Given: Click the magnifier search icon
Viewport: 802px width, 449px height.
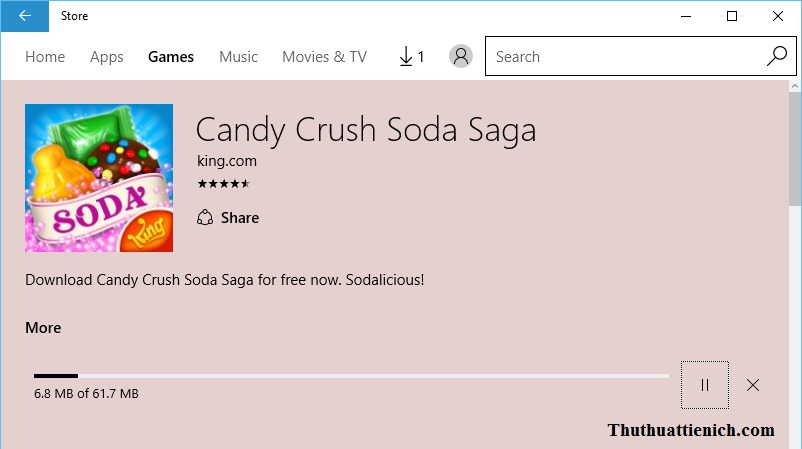Looking at the screenshot, I should coord(776,57).
